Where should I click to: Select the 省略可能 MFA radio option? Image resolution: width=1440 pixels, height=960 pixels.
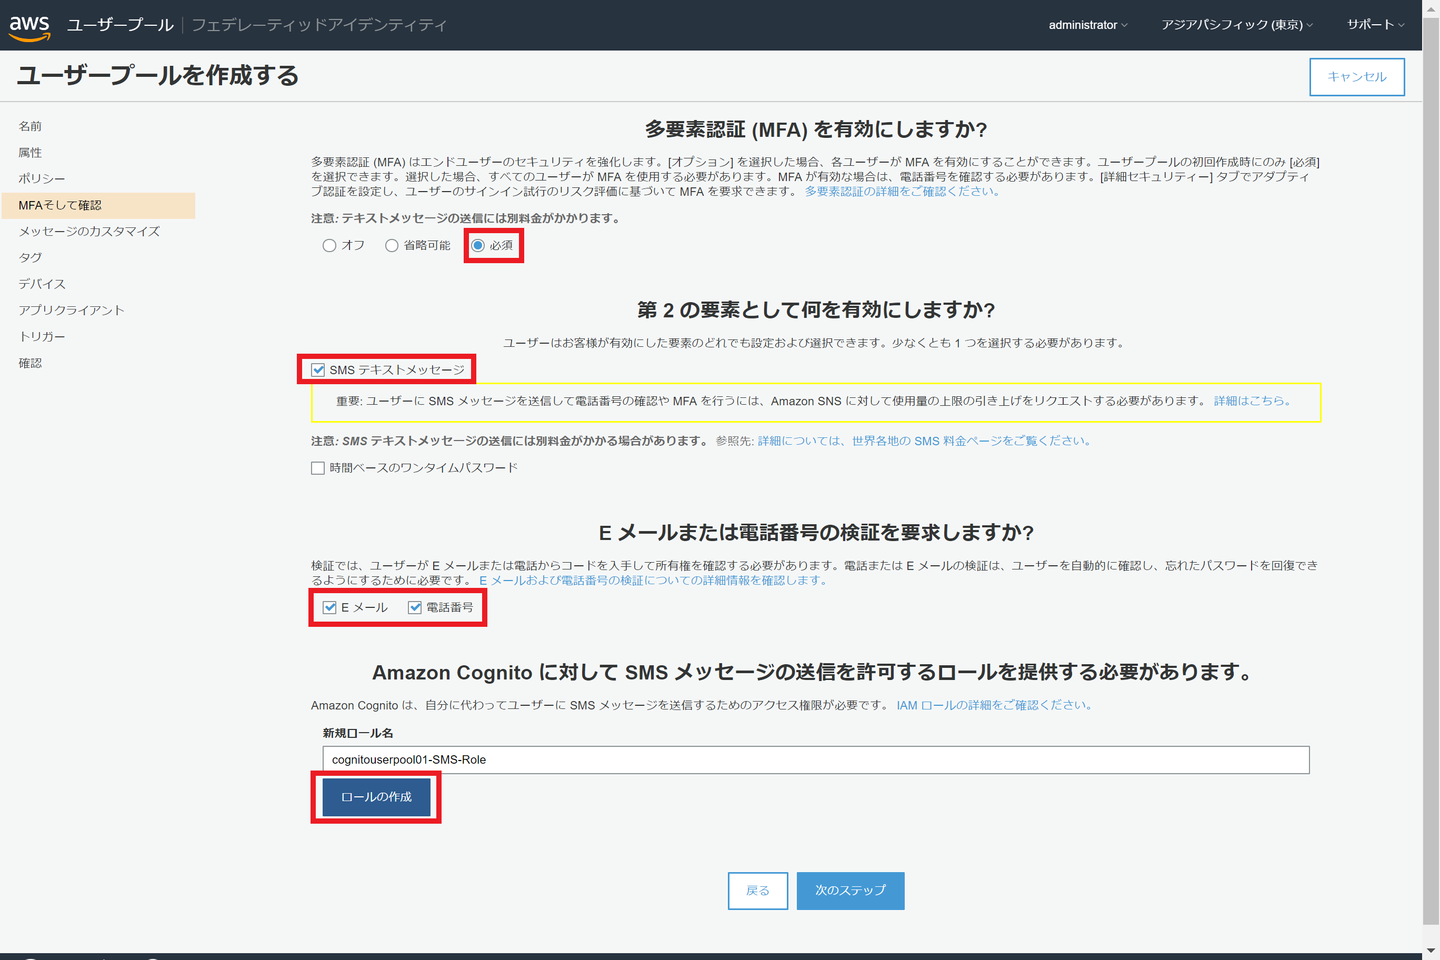tap(392, 245)
